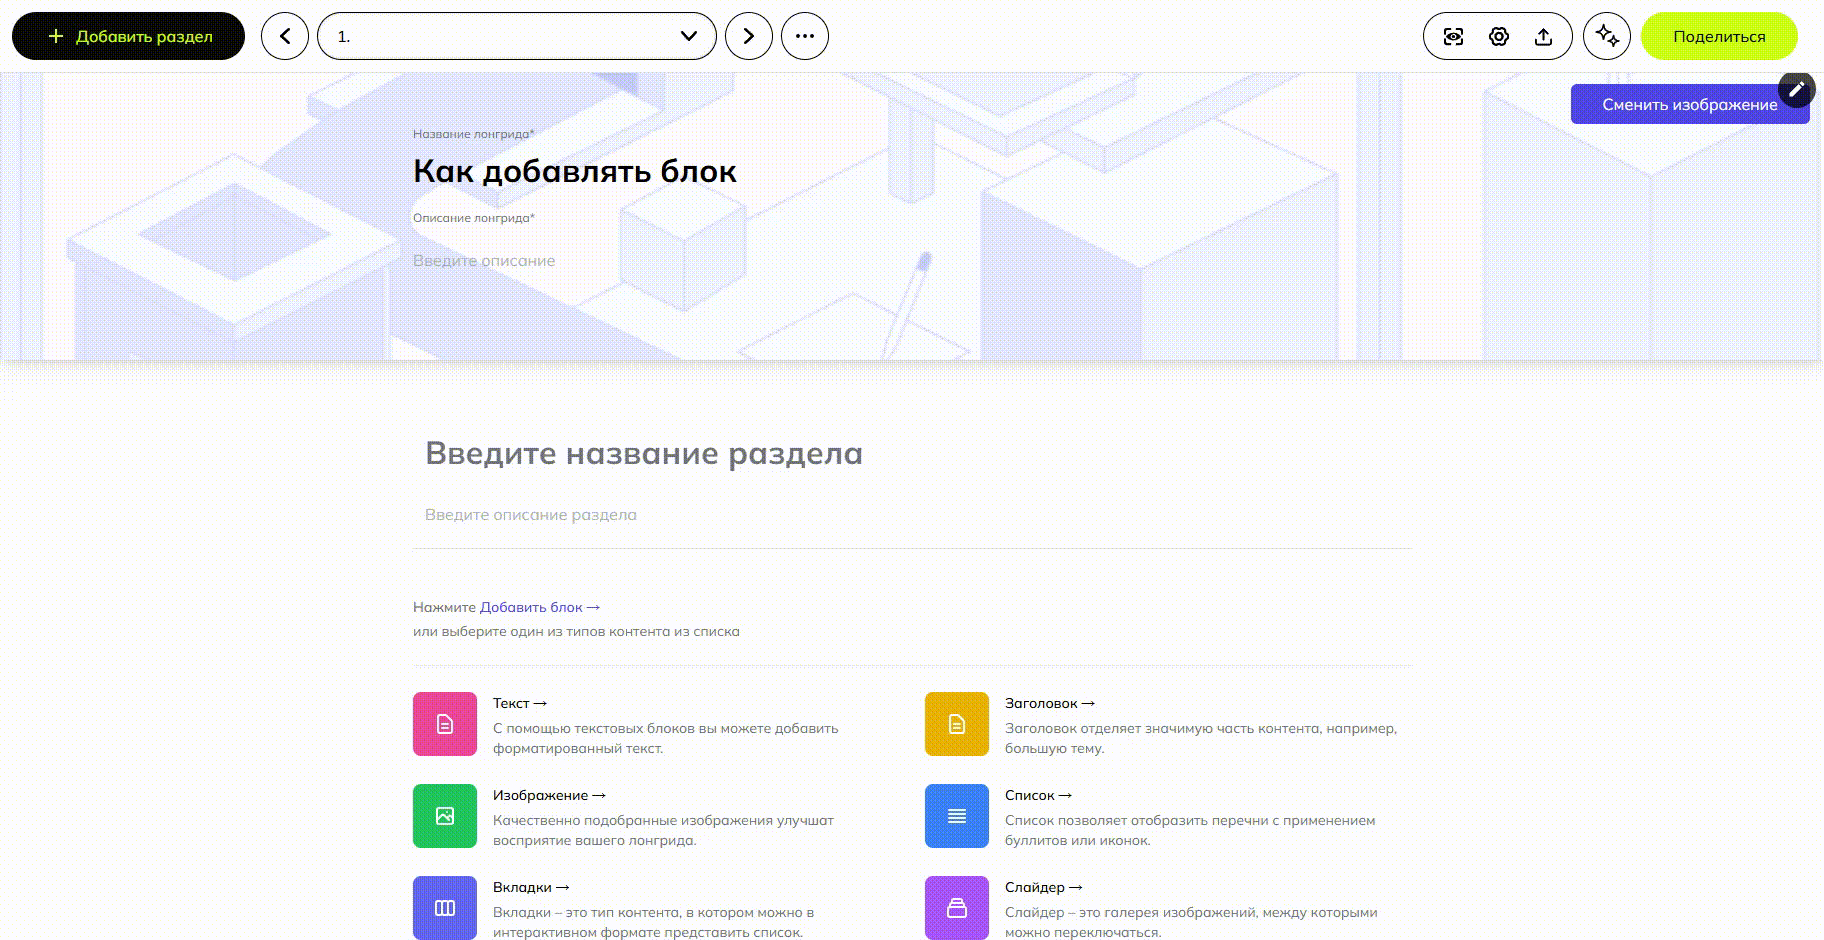Select the blue List block icon
Viewport: 1824px width, 940px height.
[957, 816]
